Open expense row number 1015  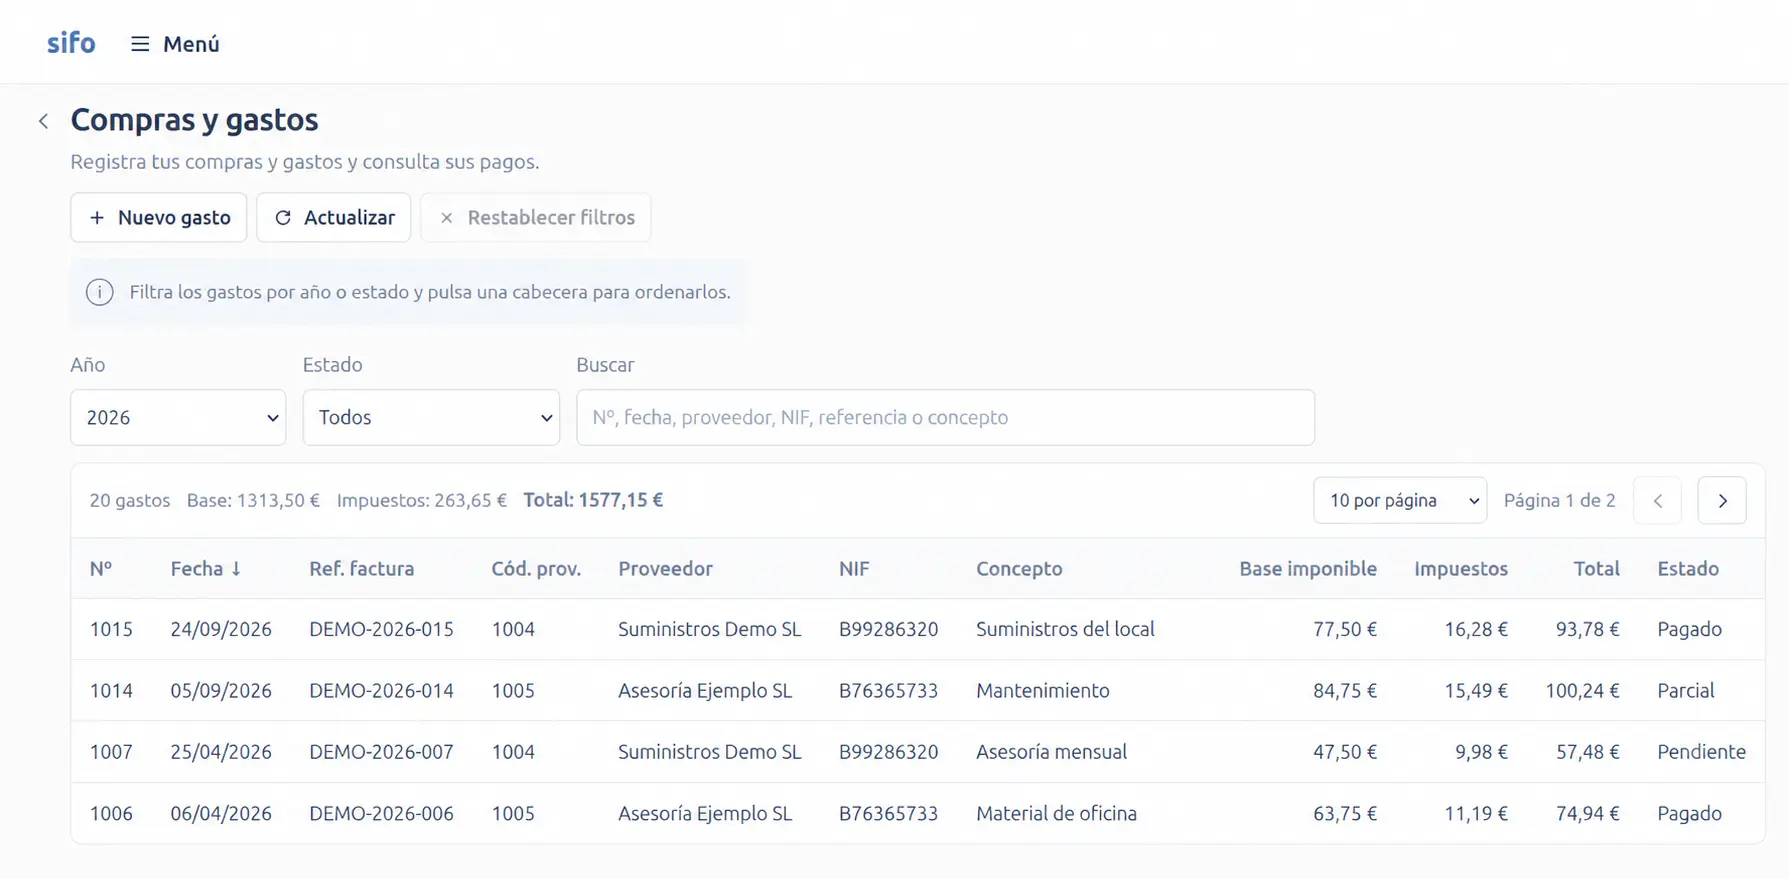tap(917, 629)
